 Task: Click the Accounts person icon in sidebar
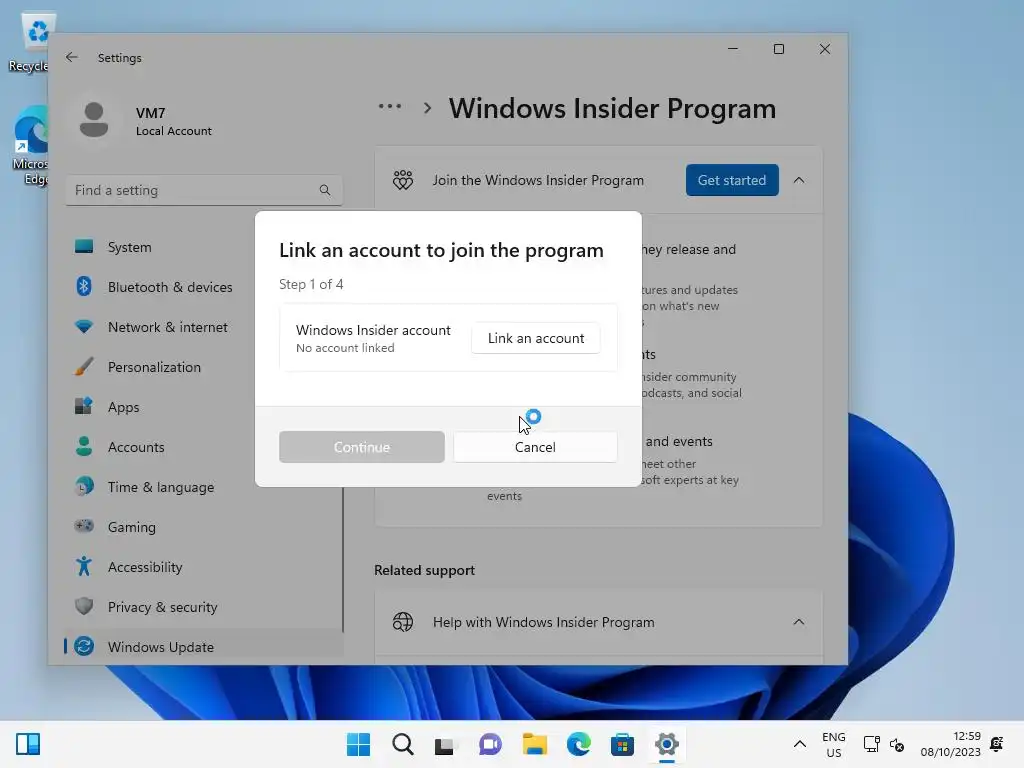(x=84, y=446)
